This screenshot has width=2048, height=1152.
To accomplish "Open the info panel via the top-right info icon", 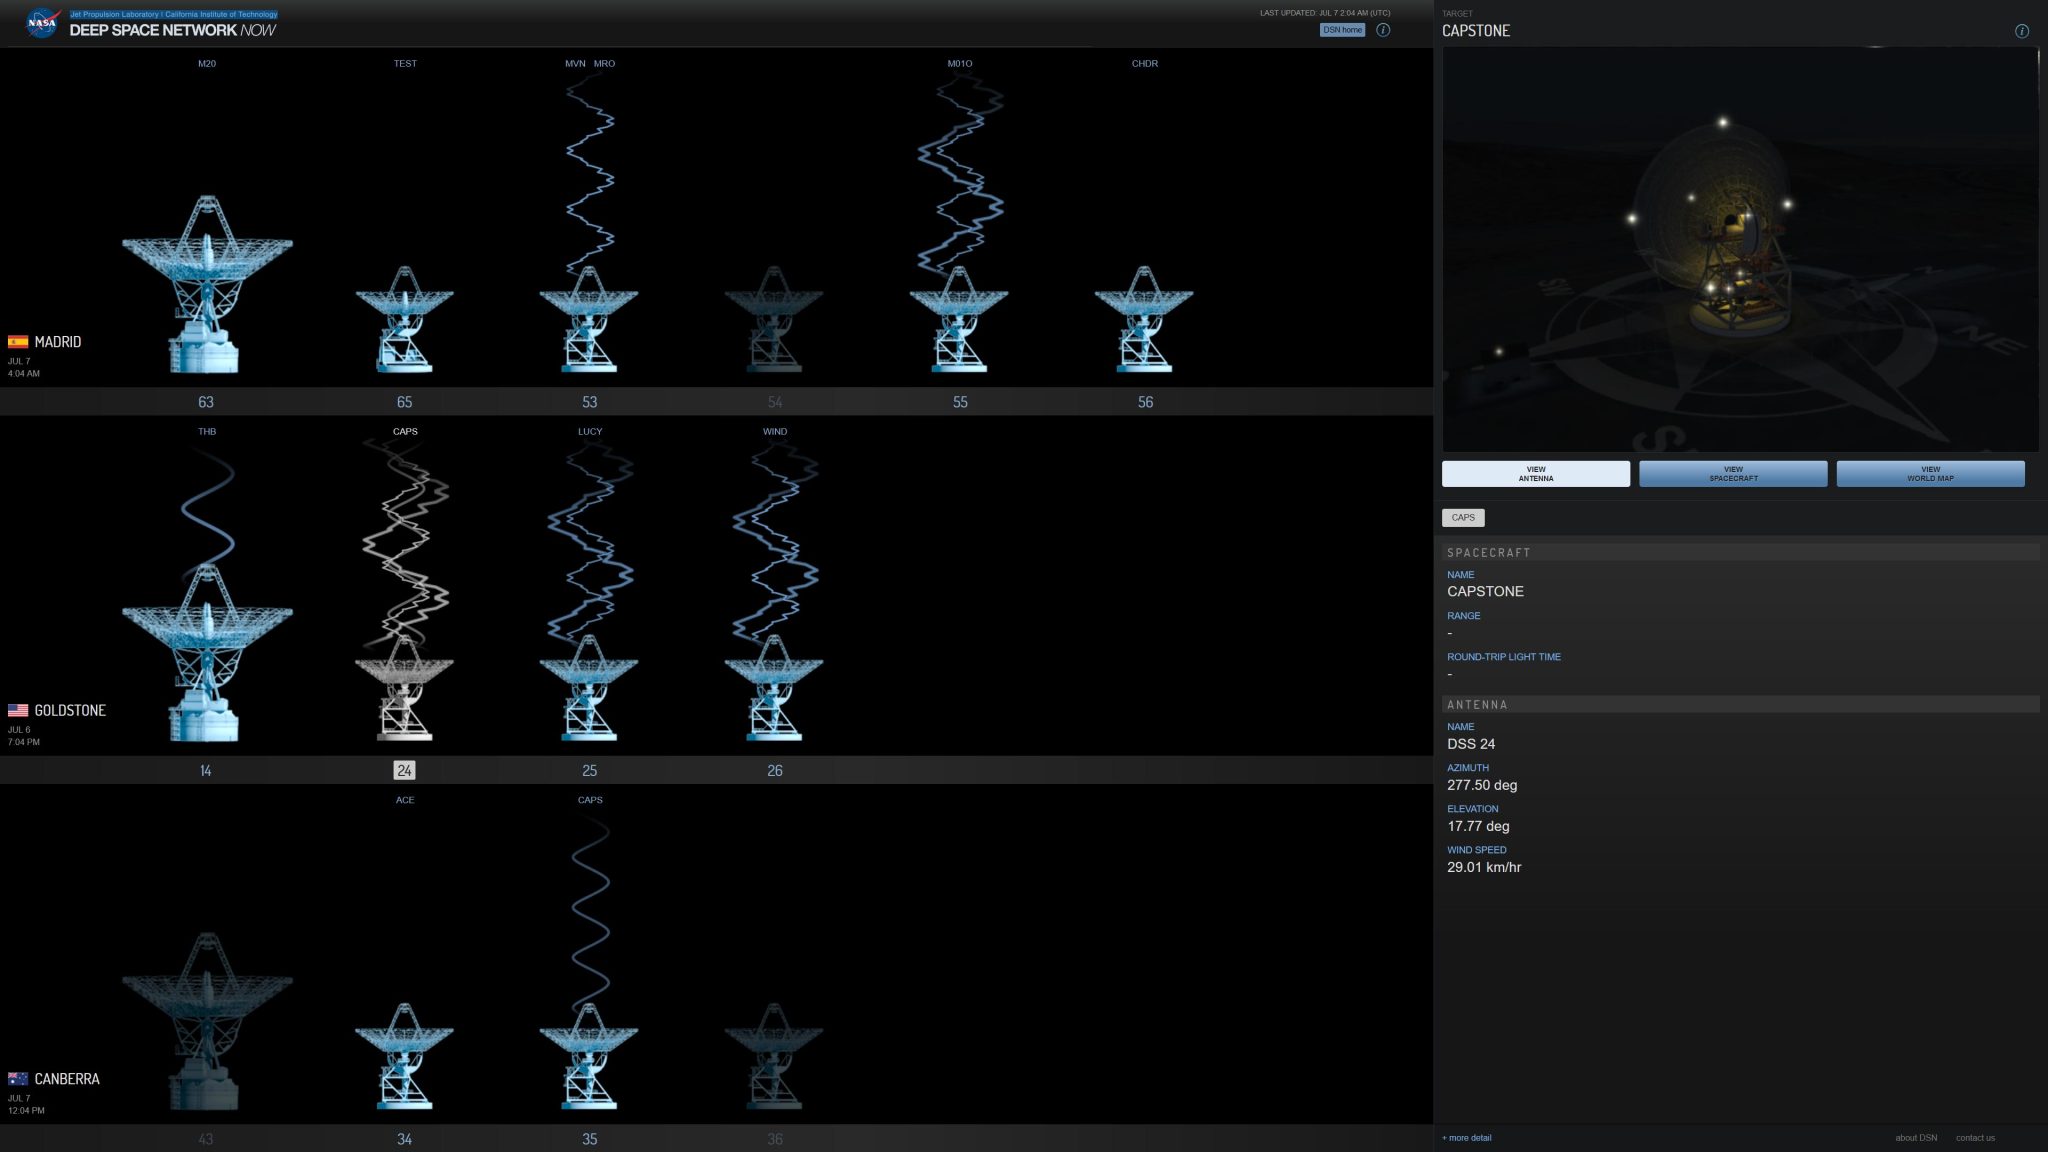I will click(2021, 30).
